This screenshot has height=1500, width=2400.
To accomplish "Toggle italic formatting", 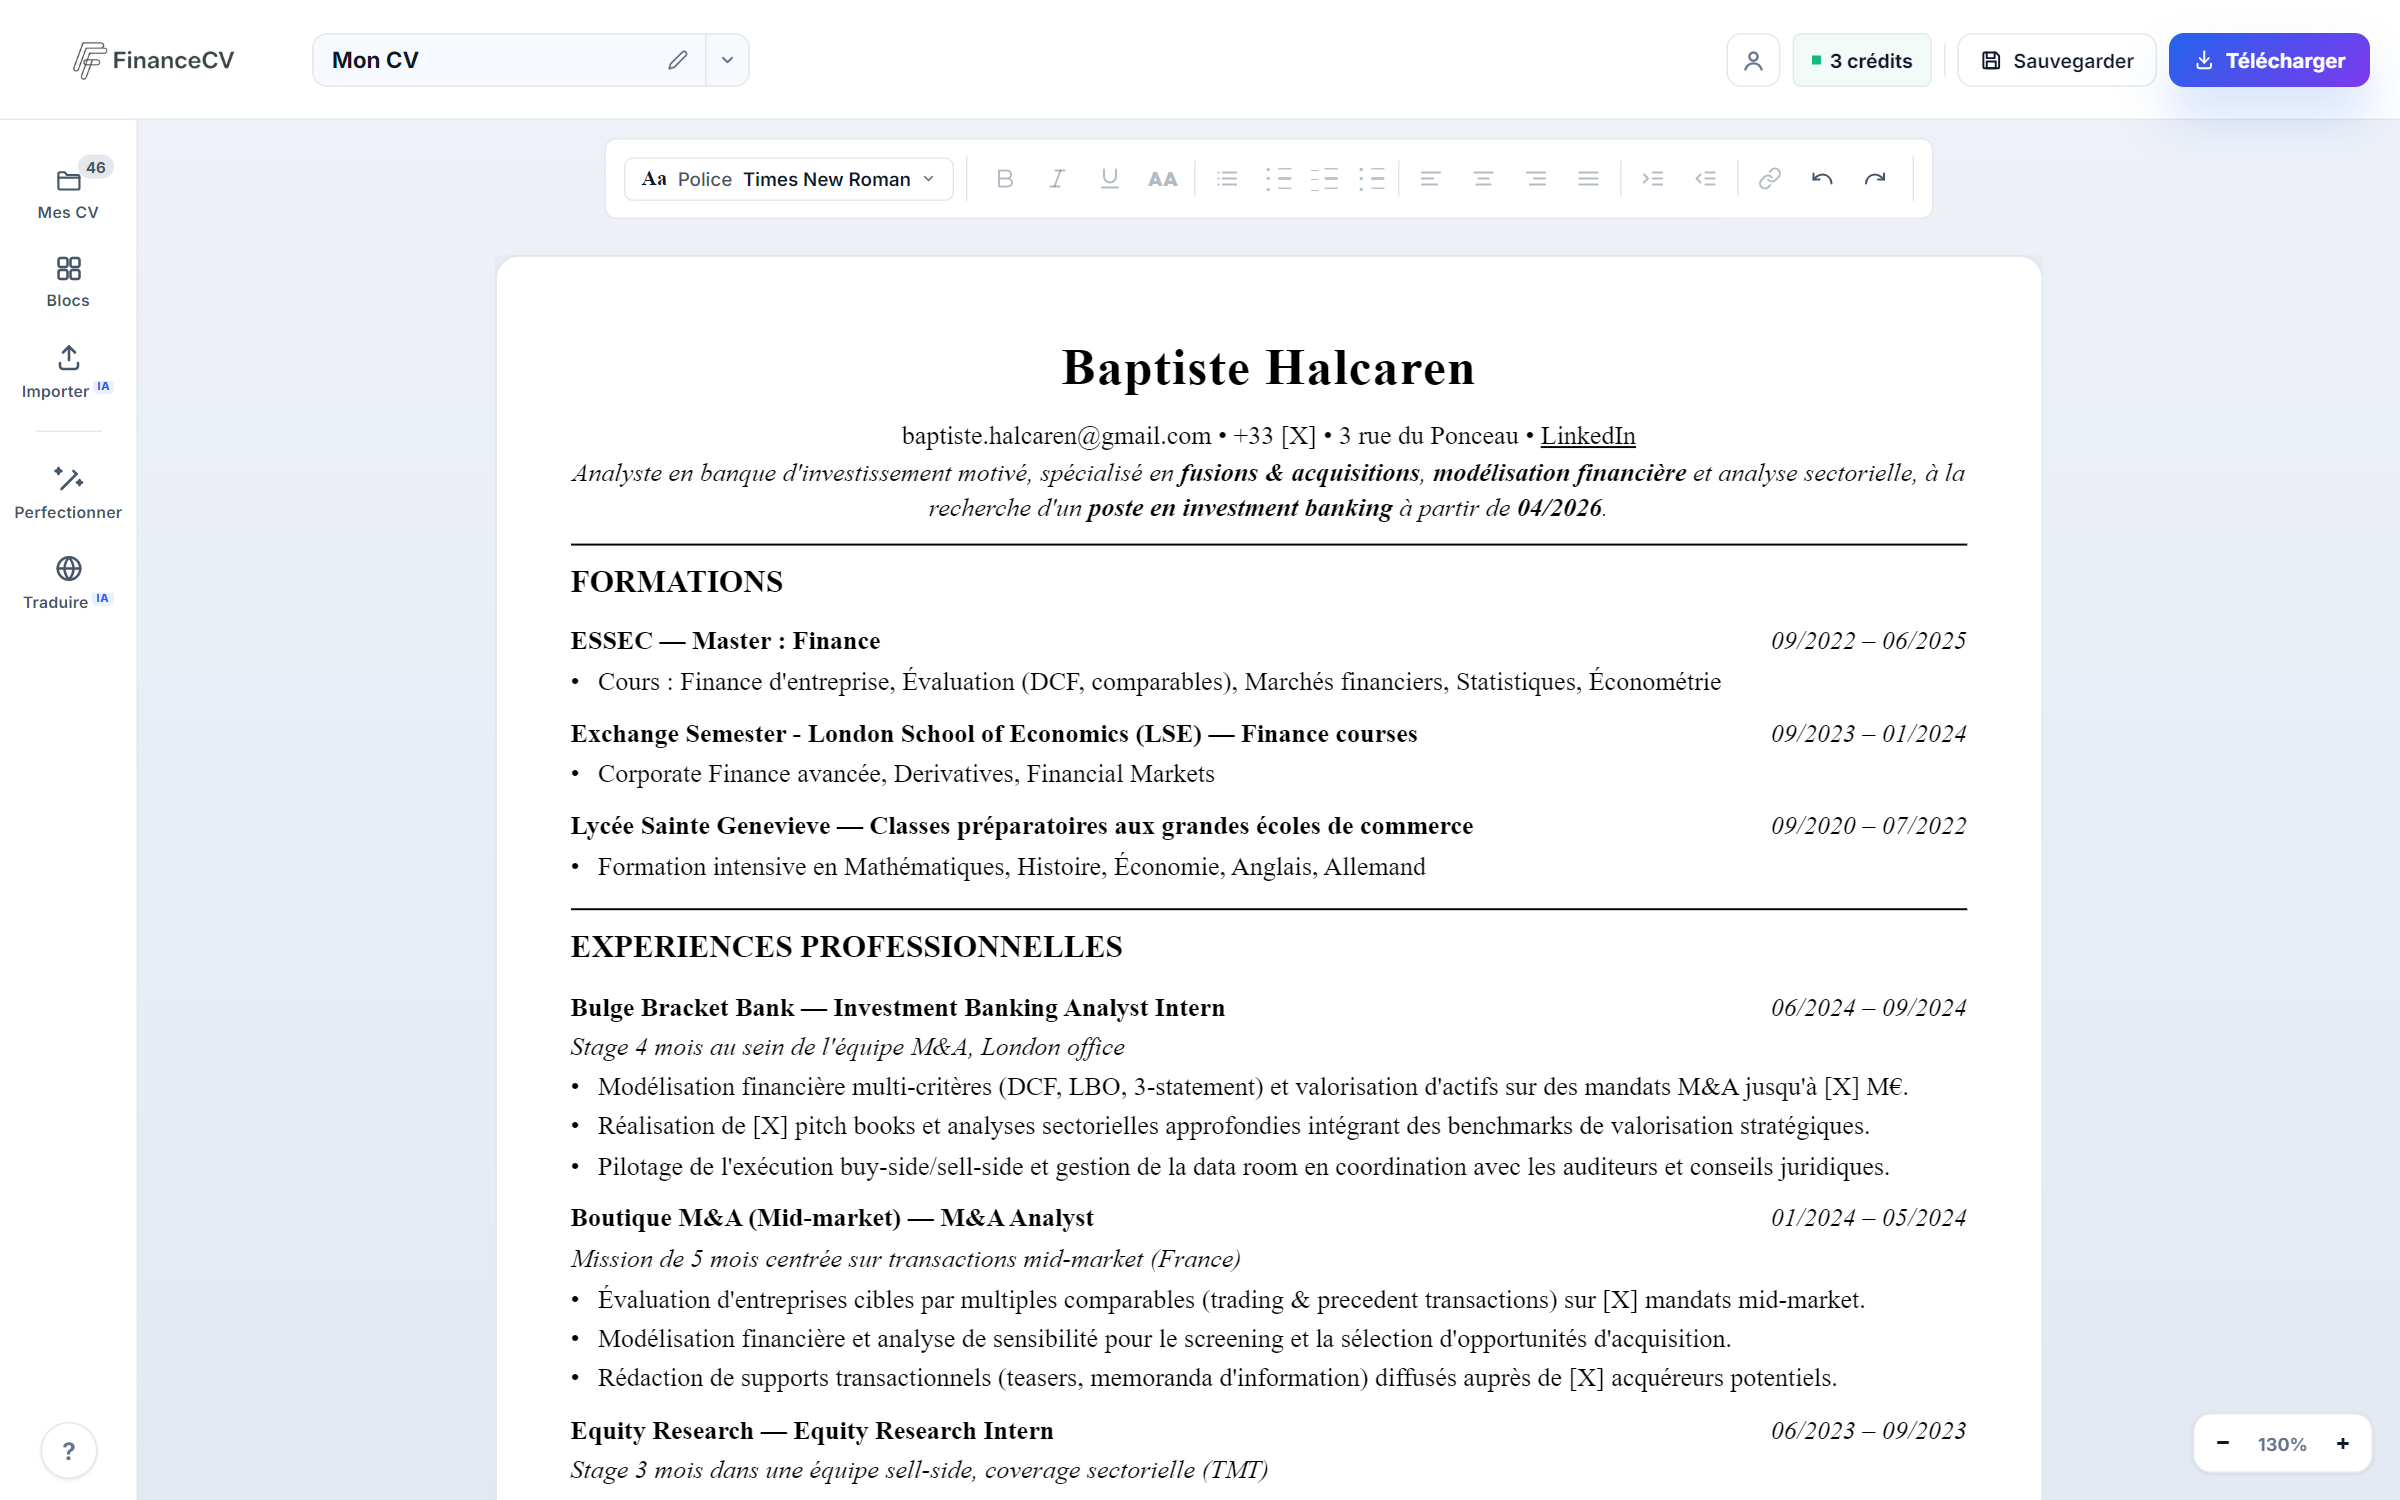I will [1057, 179].
